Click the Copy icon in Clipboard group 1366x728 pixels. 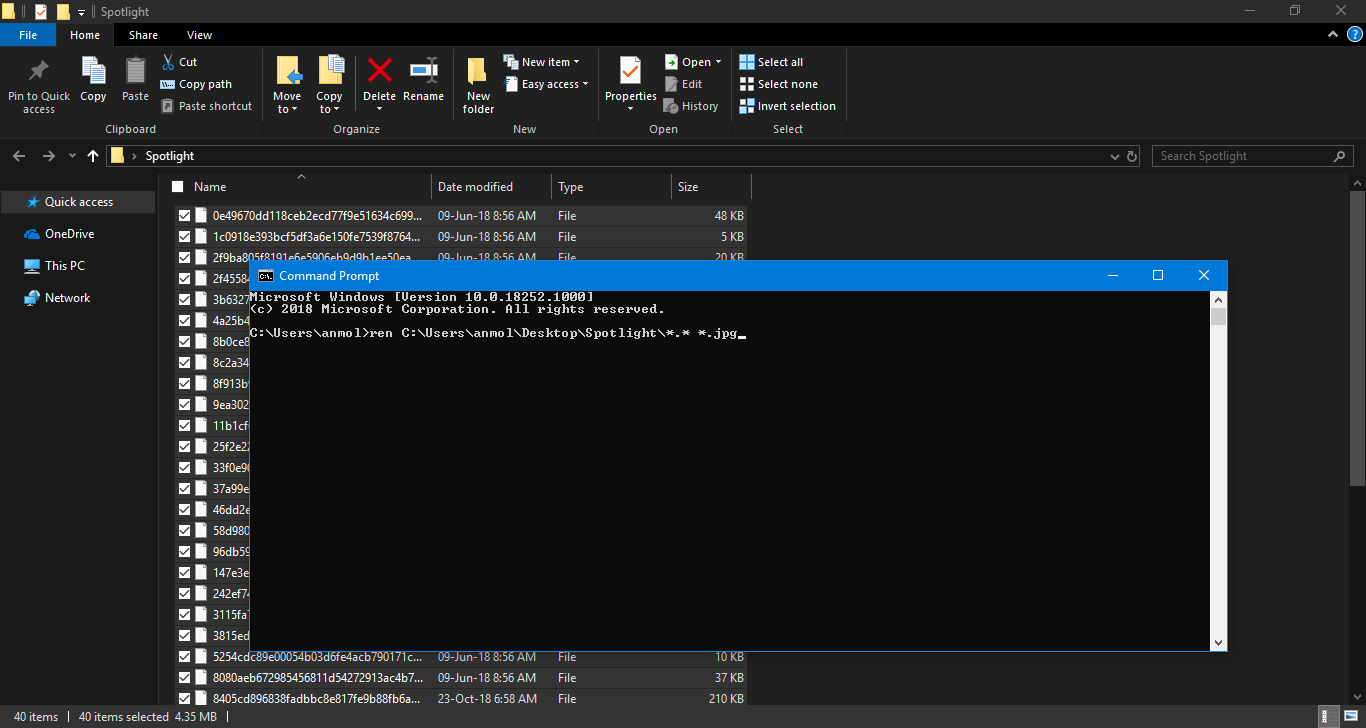93,72
